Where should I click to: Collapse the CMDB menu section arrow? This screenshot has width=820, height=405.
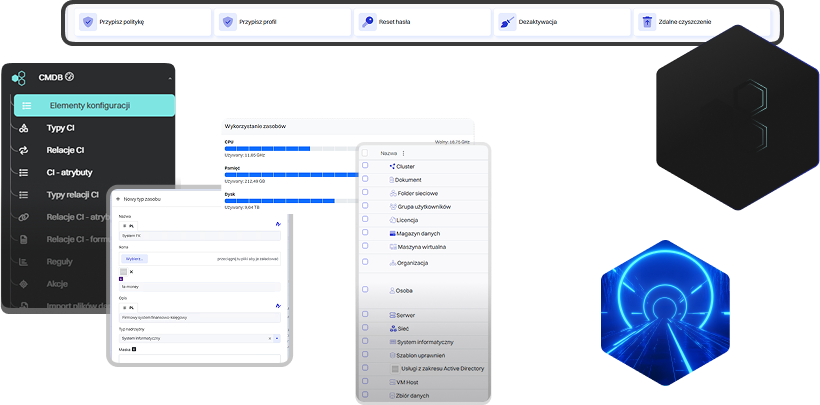click(169, 77)
